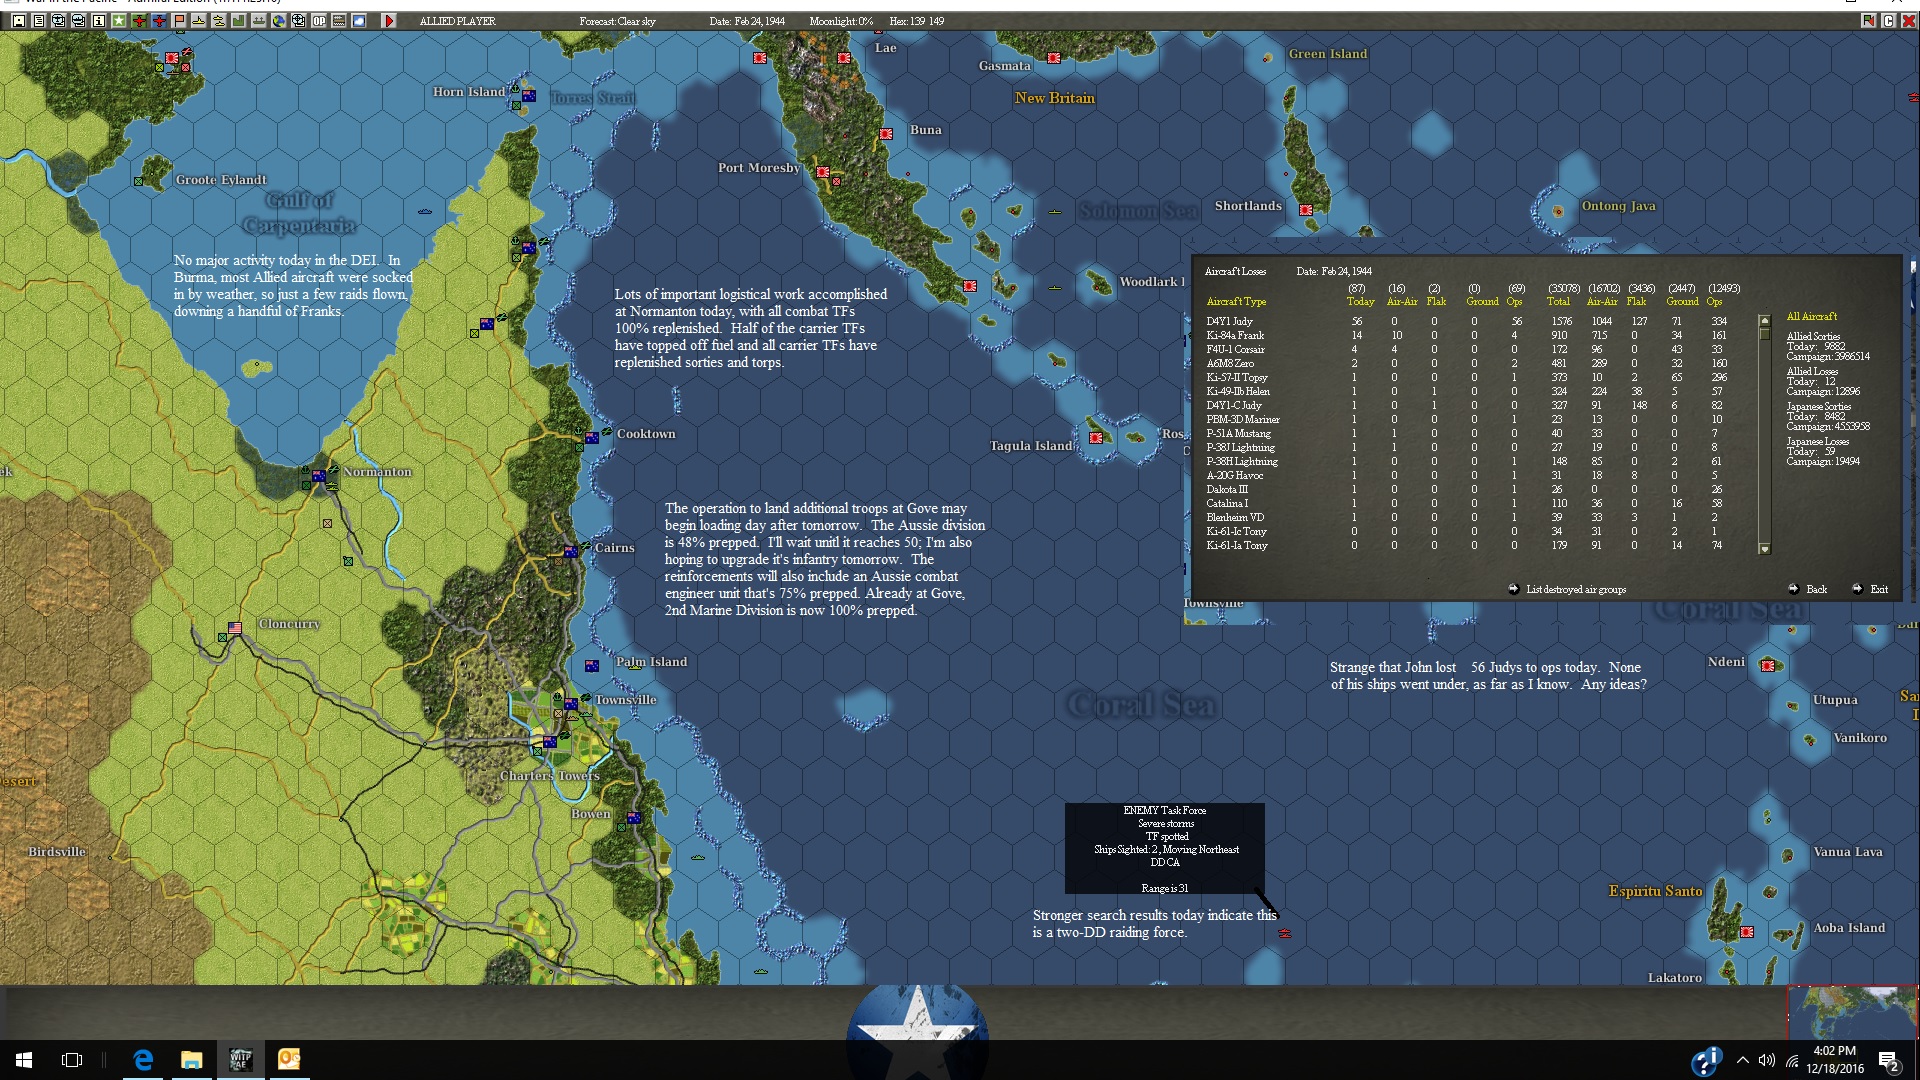Viewport: 1920px width, 1080px height.
Task: Toggle the green flag button at top right
Action: click(x=1867, y=20)
